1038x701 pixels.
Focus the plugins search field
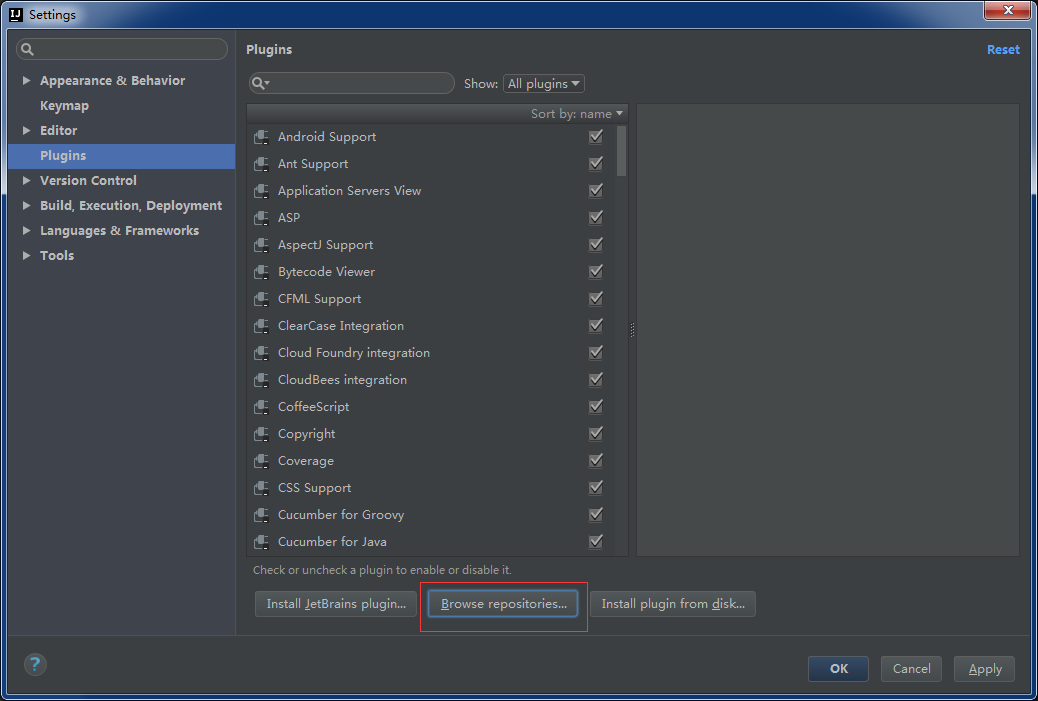tap(352, 83)
